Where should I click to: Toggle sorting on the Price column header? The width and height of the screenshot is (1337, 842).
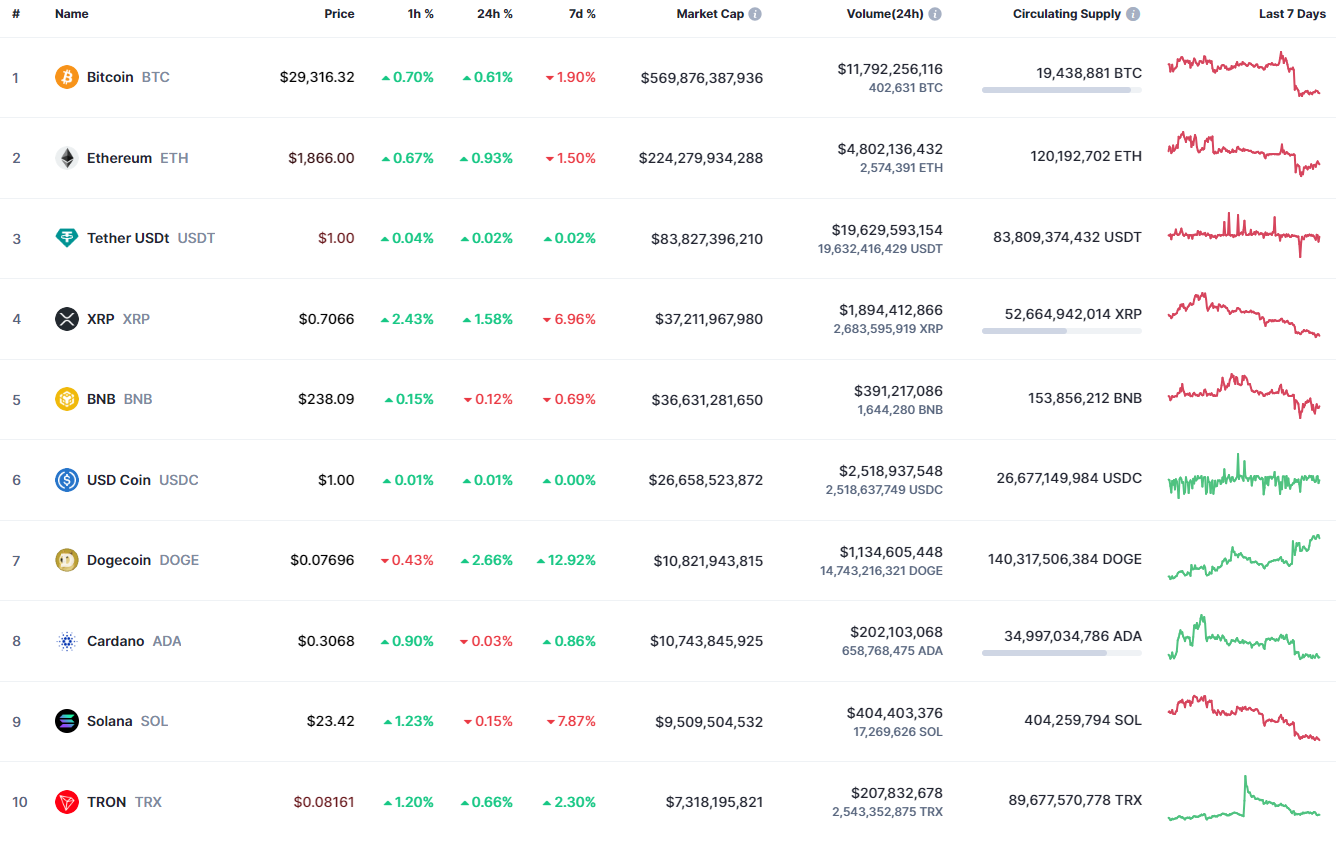click(x=339, y=13)
